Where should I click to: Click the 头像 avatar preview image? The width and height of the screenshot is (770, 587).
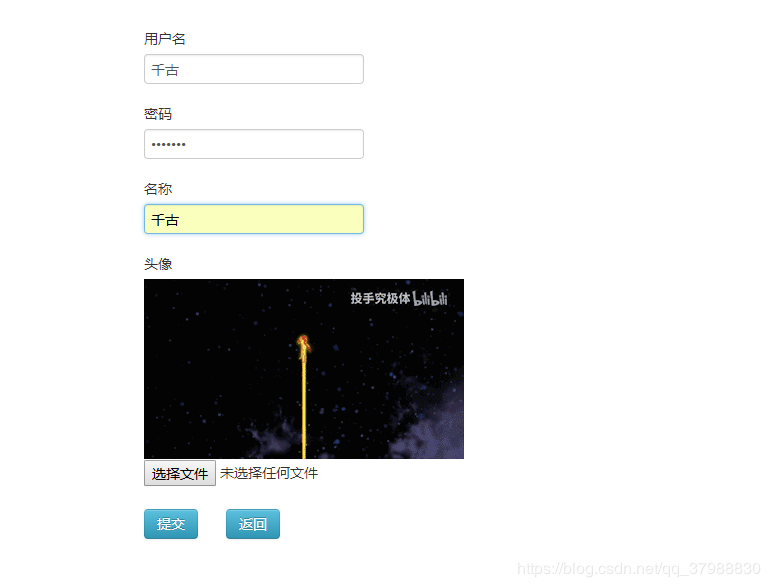click(x=304, y=369)
